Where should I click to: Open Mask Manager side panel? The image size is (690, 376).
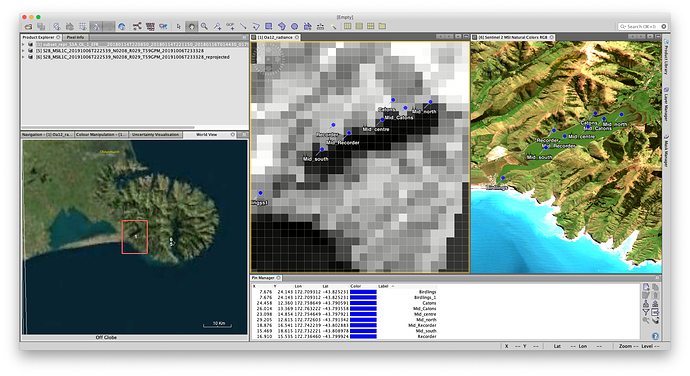click(x=666, y=151)
